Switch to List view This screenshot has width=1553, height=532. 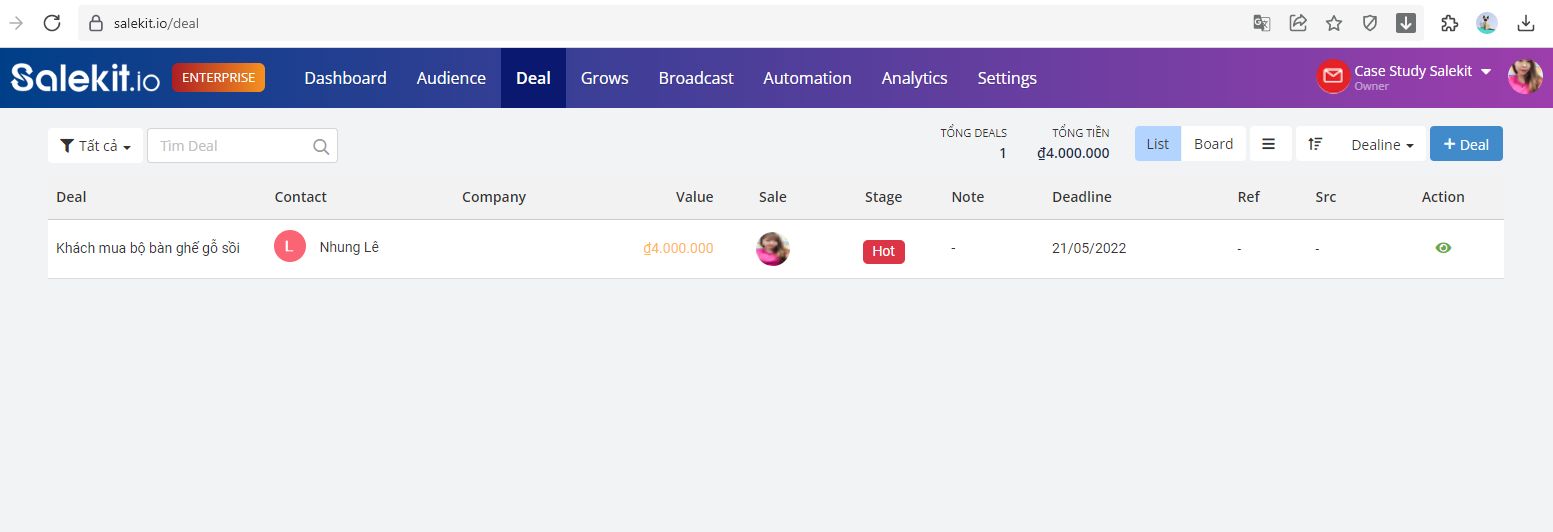[x=1158, y=144]
